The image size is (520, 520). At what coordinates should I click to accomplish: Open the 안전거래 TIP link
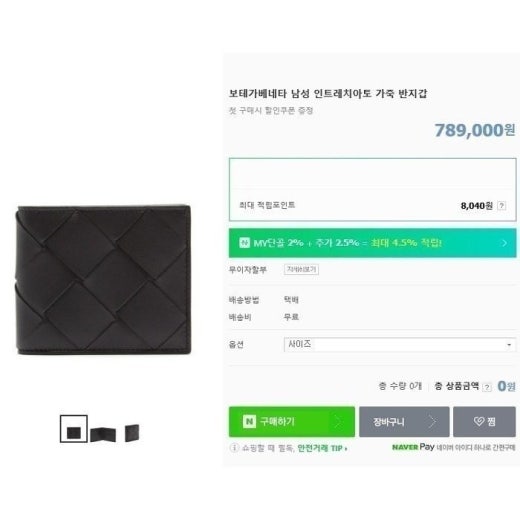(x=322, y=448)
